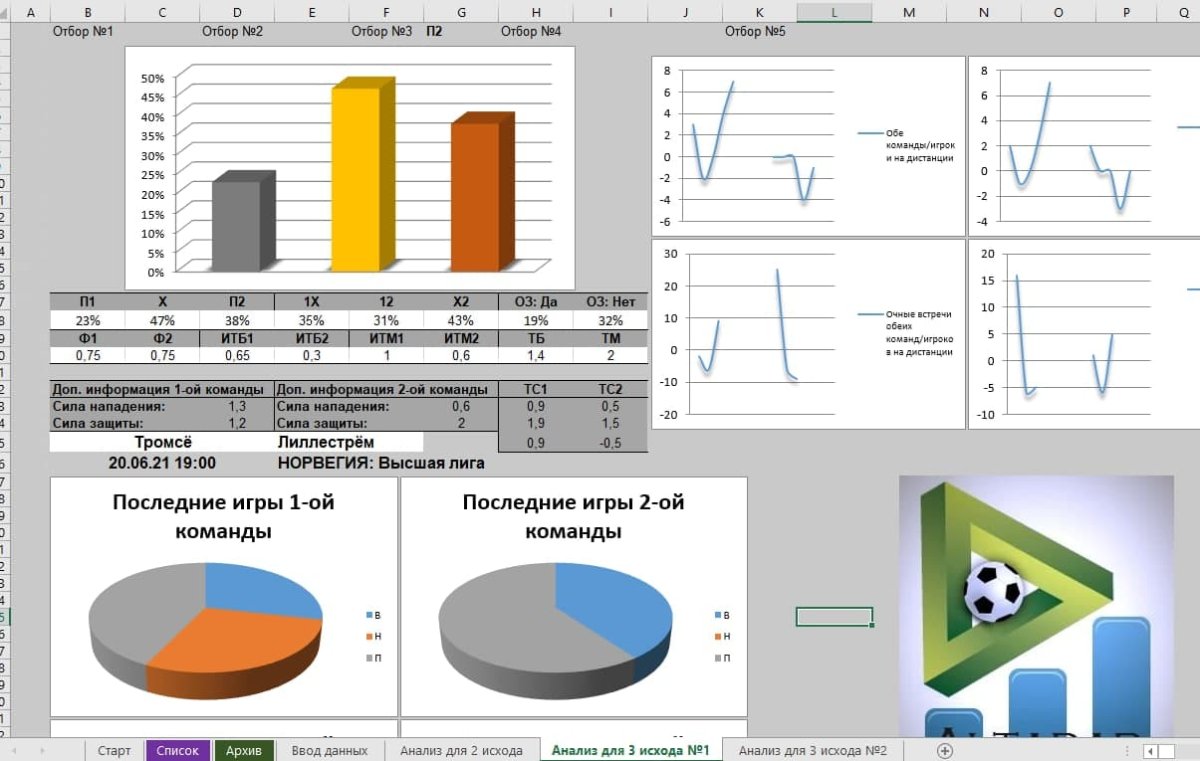
Task: Click the yellow bar in the bar chart
Action: [357, 178]
